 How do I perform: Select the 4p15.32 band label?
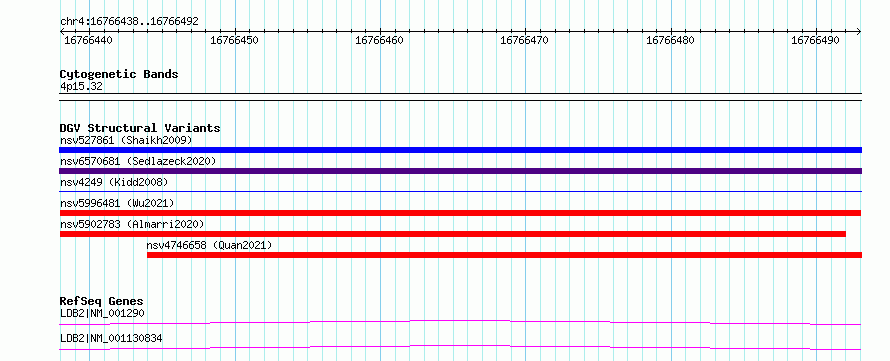click(x=81, y=86)
